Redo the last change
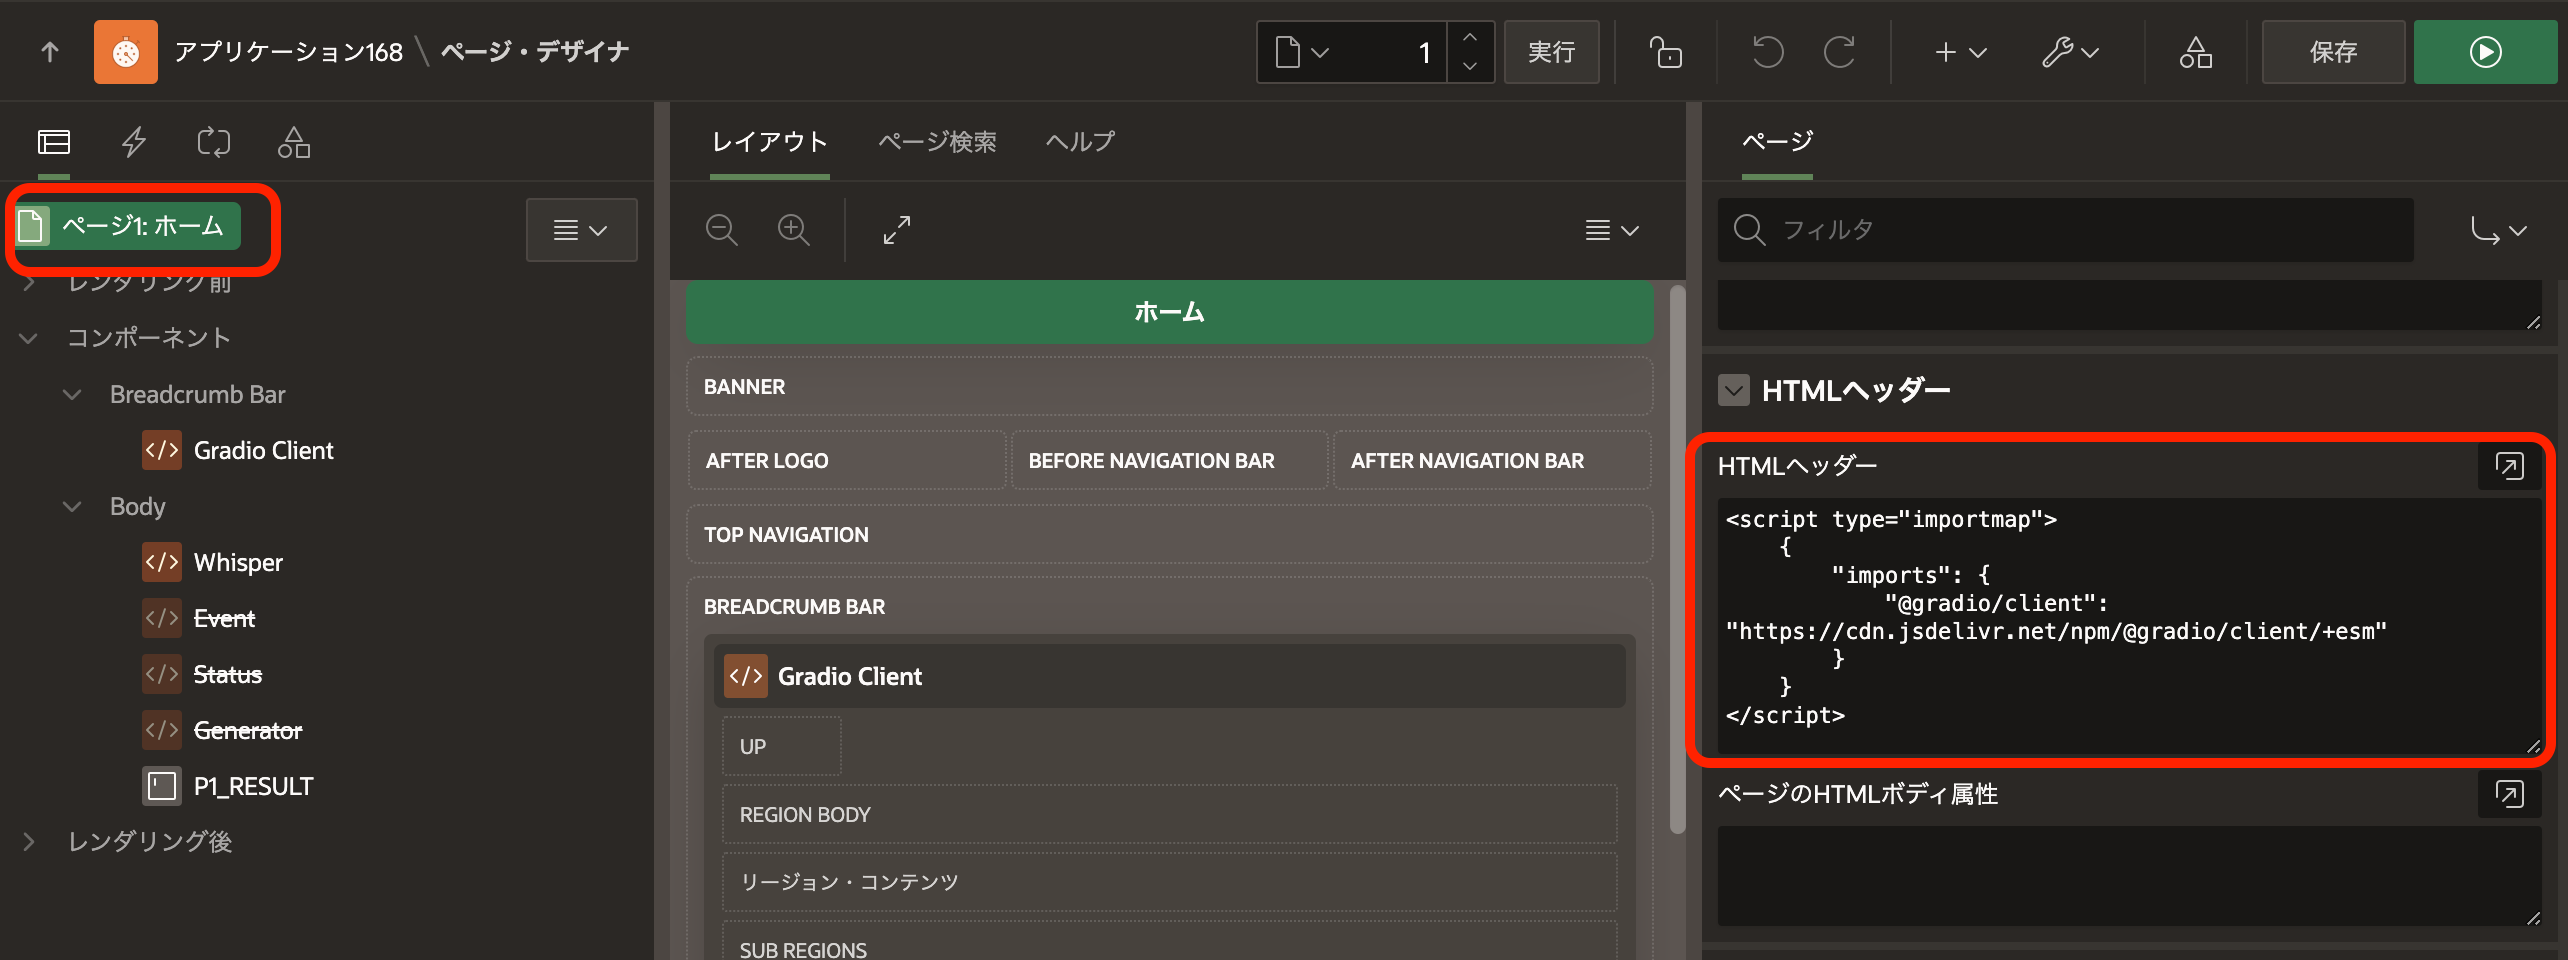The image size is (2568, 960). [x=1839, y=52]
